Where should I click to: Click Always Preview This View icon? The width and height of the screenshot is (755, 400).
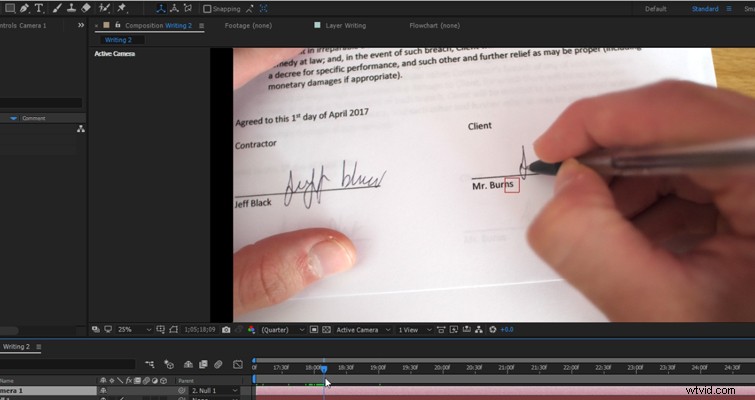tap(96, 329)
